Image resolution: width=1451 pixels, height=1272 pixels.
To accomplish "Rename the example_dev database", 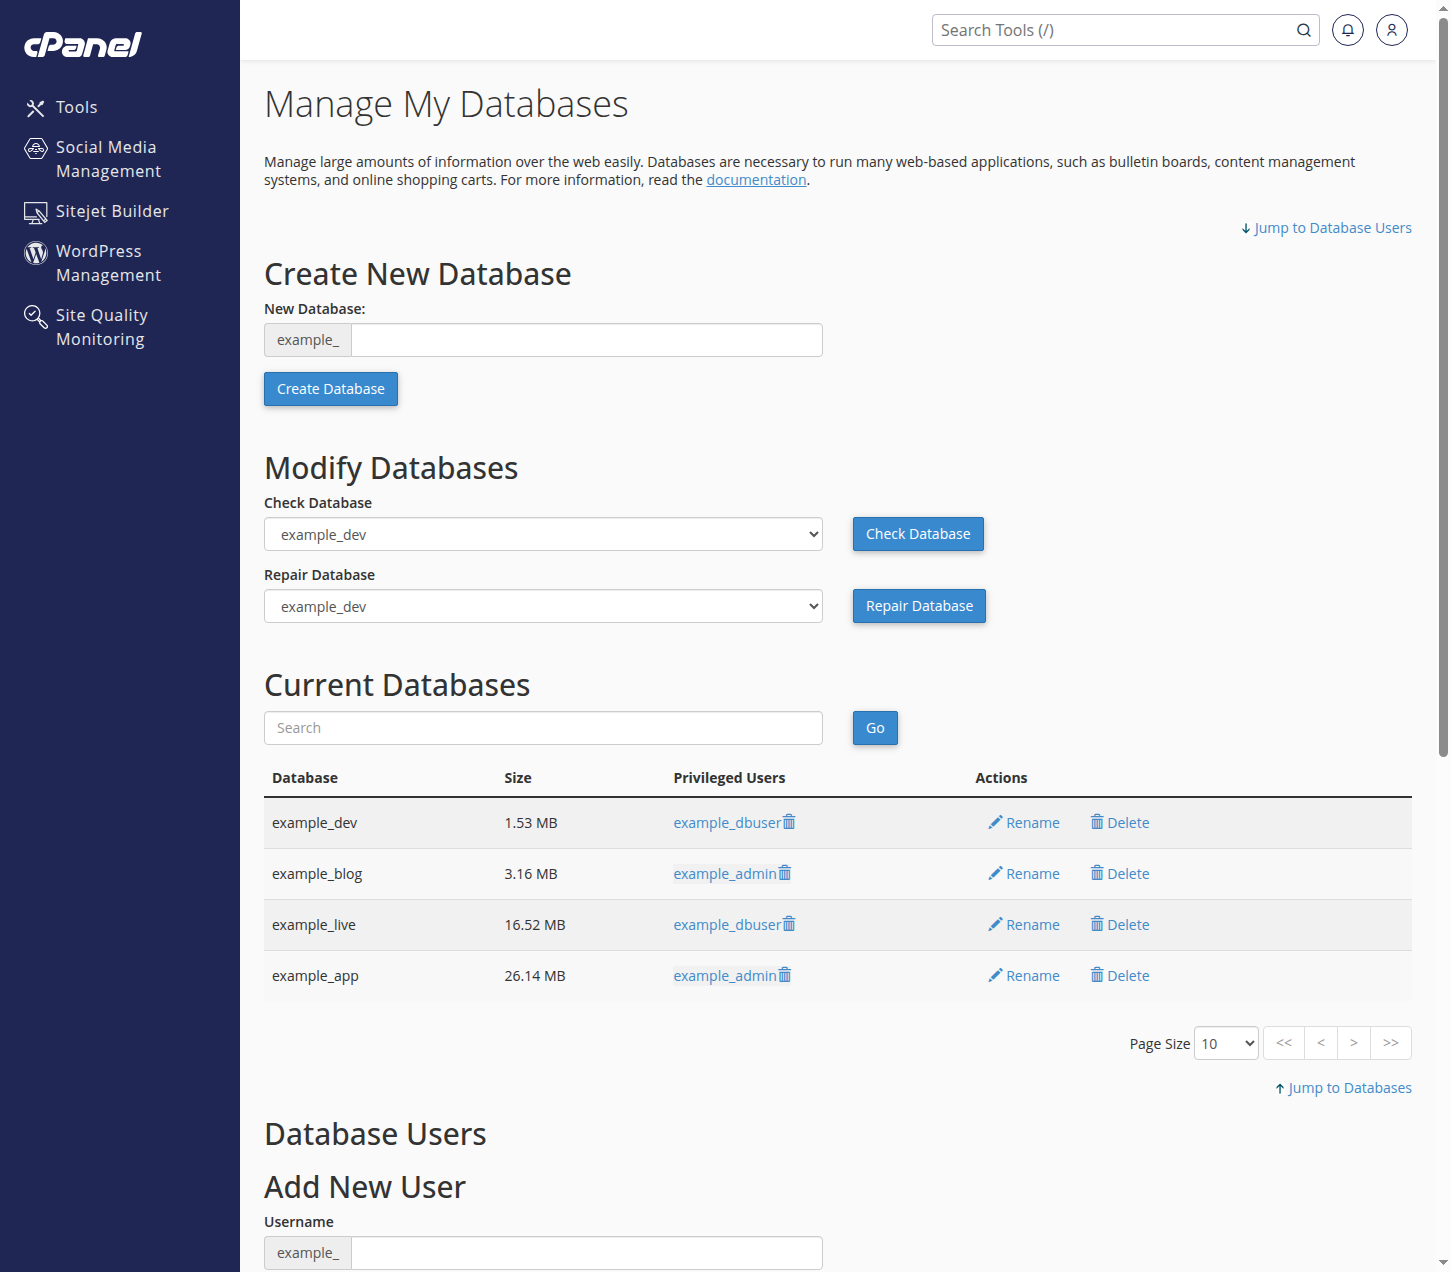I will click(x=1024, y=823).
